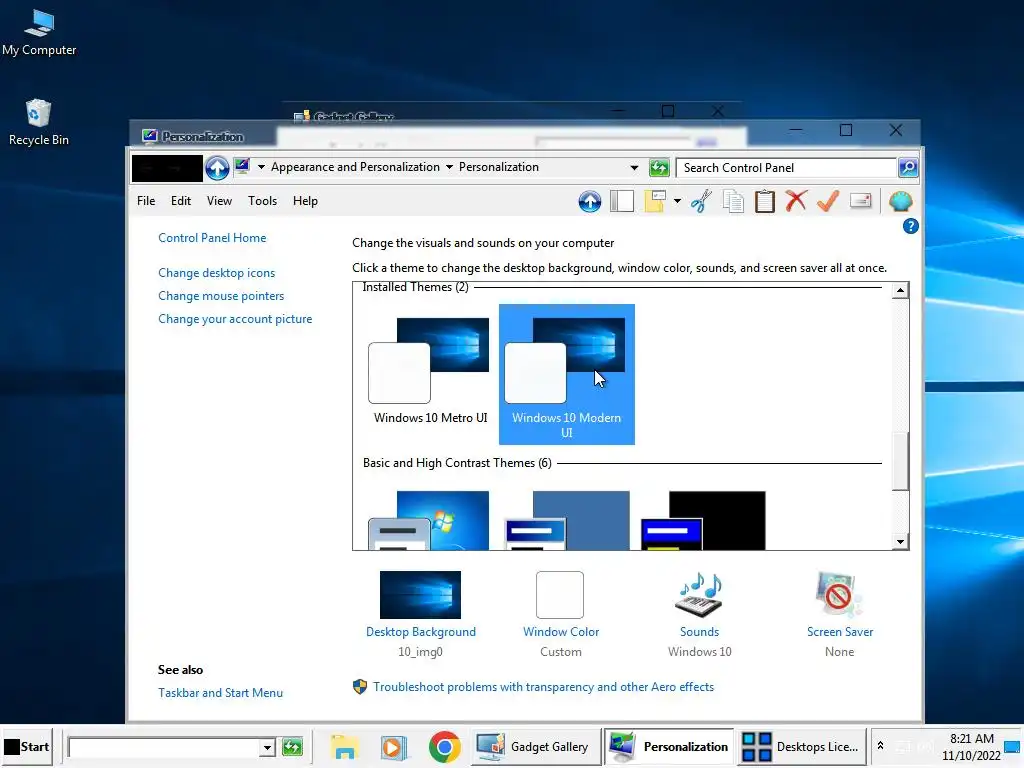Select the Windows 10 Modern UI theme
1024x768 pixels.
click(x=566, y=374)
